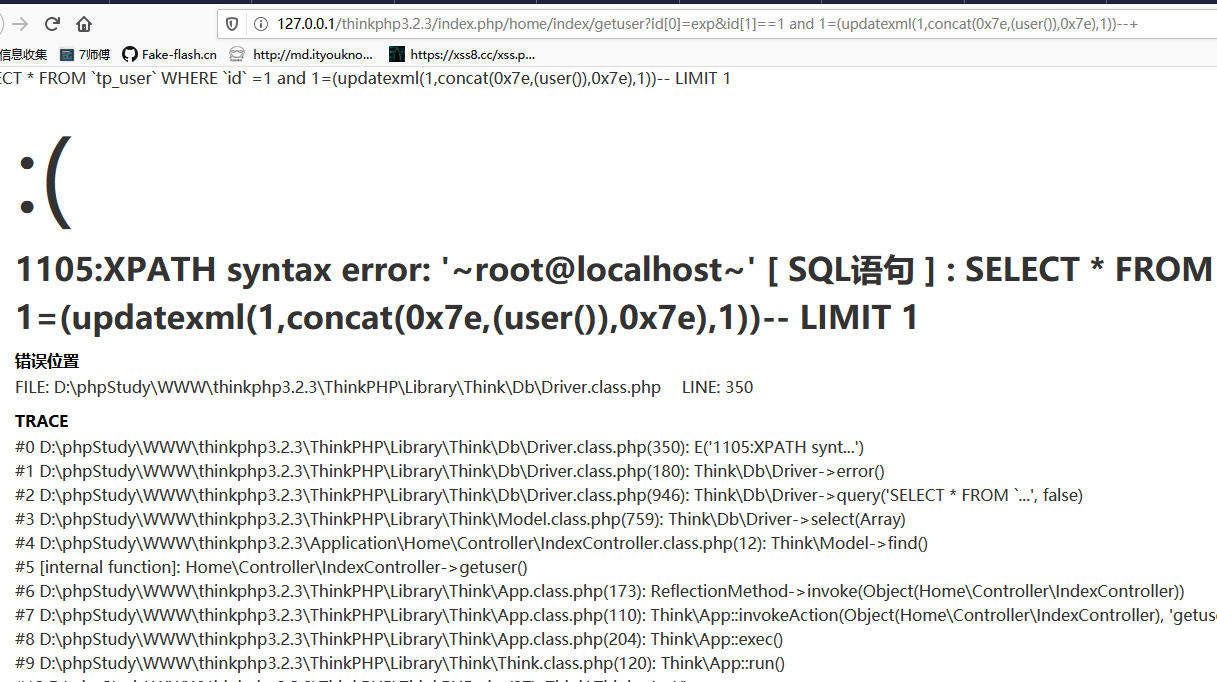Click trace line #0 with E('1105:XPATH synt...')

[x=440, y=447]
